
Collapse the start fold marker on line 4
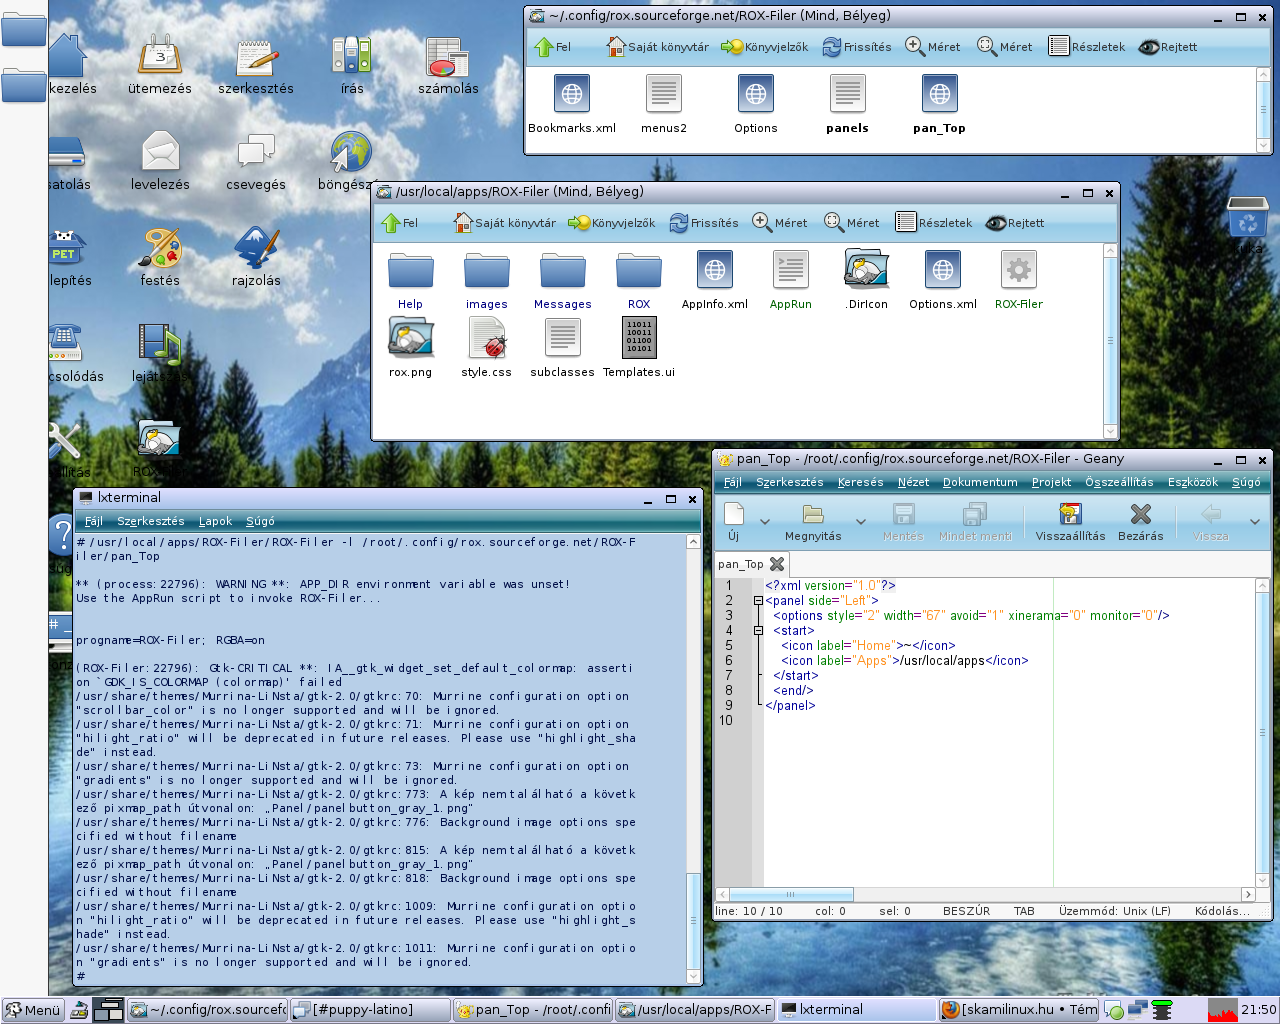tap(758, 631)
